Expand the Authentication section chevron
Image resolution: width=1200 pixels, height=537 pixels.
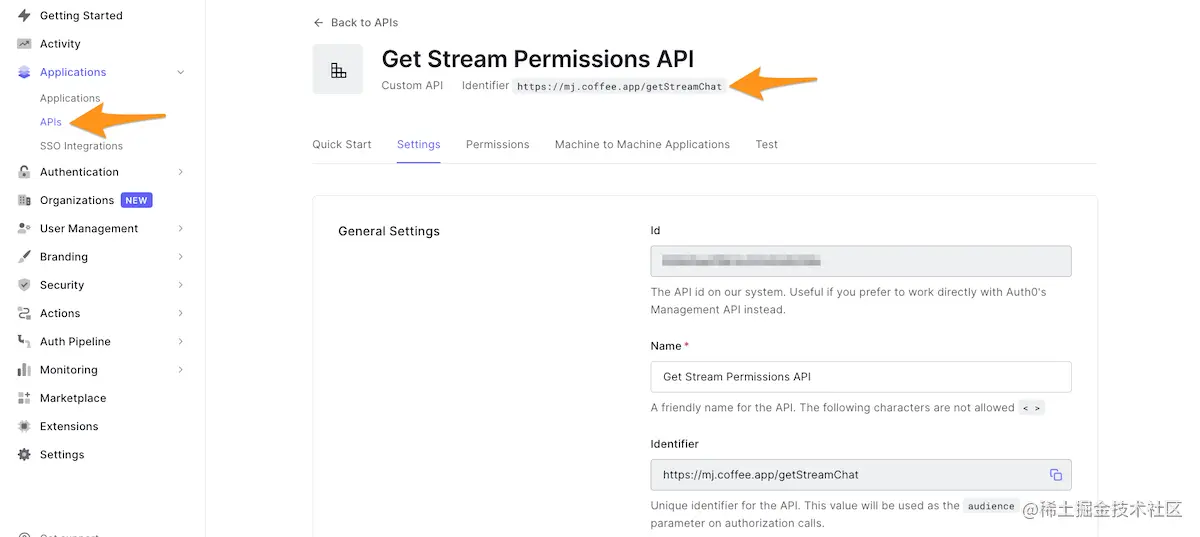coord(180,172)
